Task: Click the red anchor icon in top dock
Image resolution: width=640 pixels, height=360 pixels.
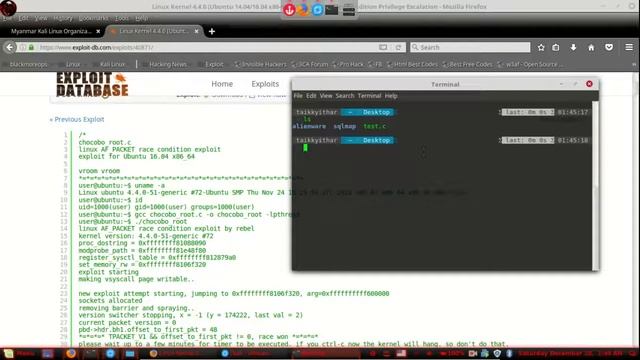Action: [x=289, y=10]
